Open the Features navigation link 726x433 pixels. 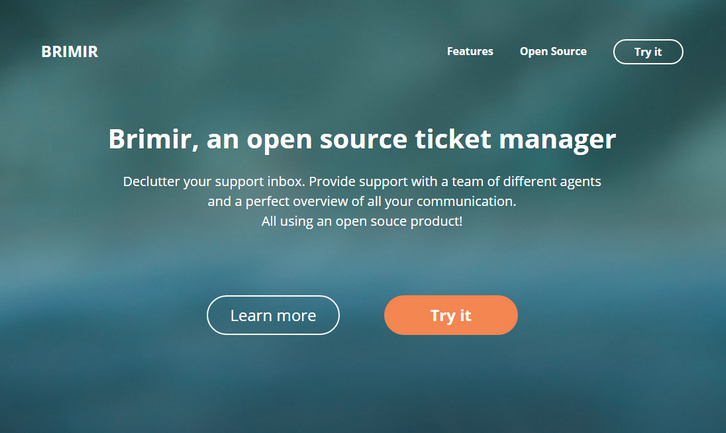(x=470, y=52)
